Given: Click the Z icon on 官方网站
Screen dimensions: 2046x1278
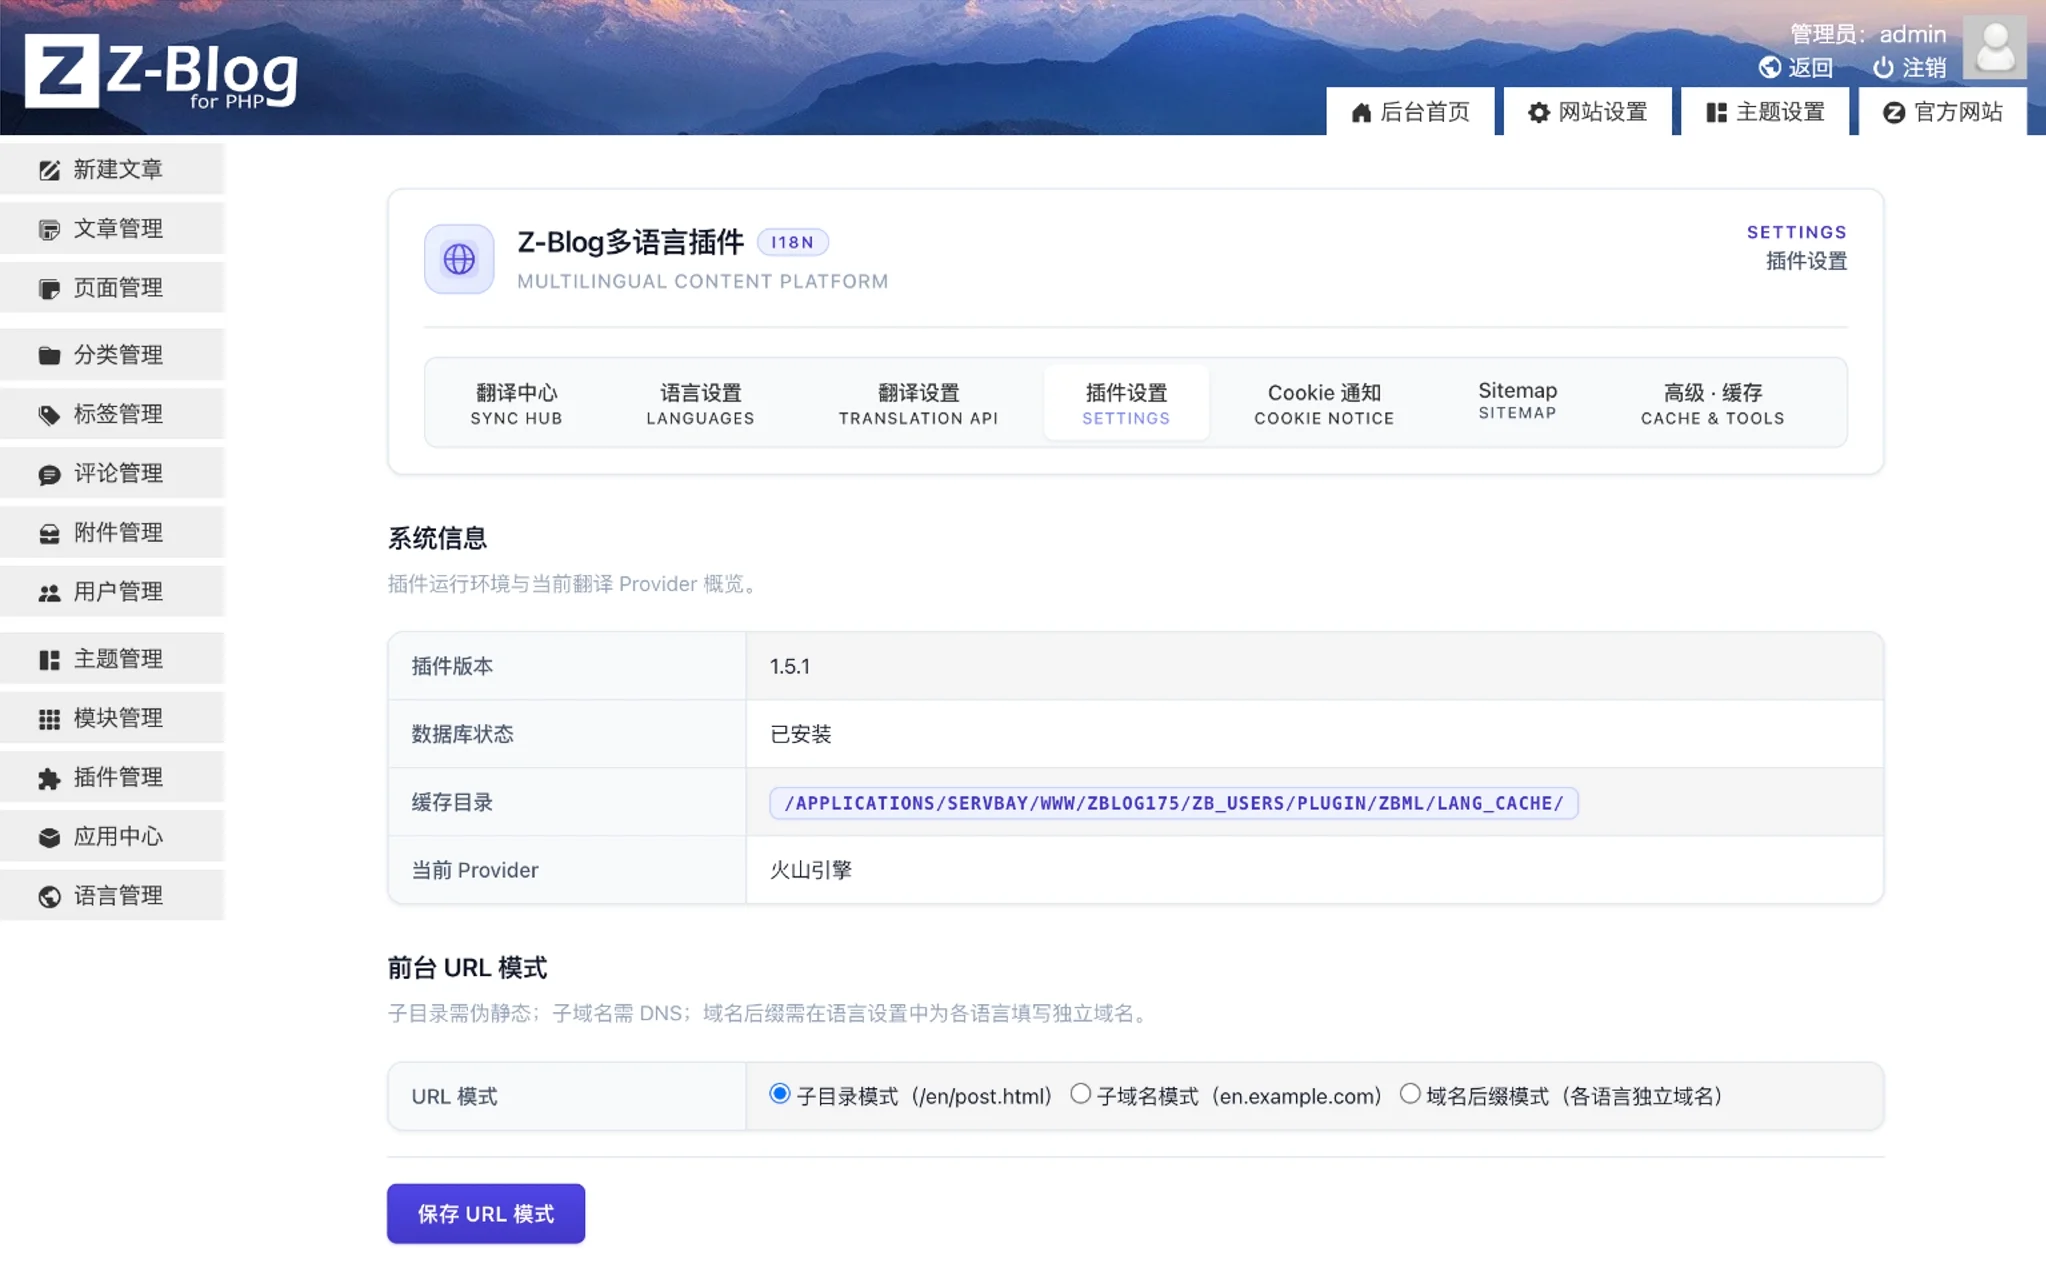Looking at the screenshot, I should click(1893, 112).
